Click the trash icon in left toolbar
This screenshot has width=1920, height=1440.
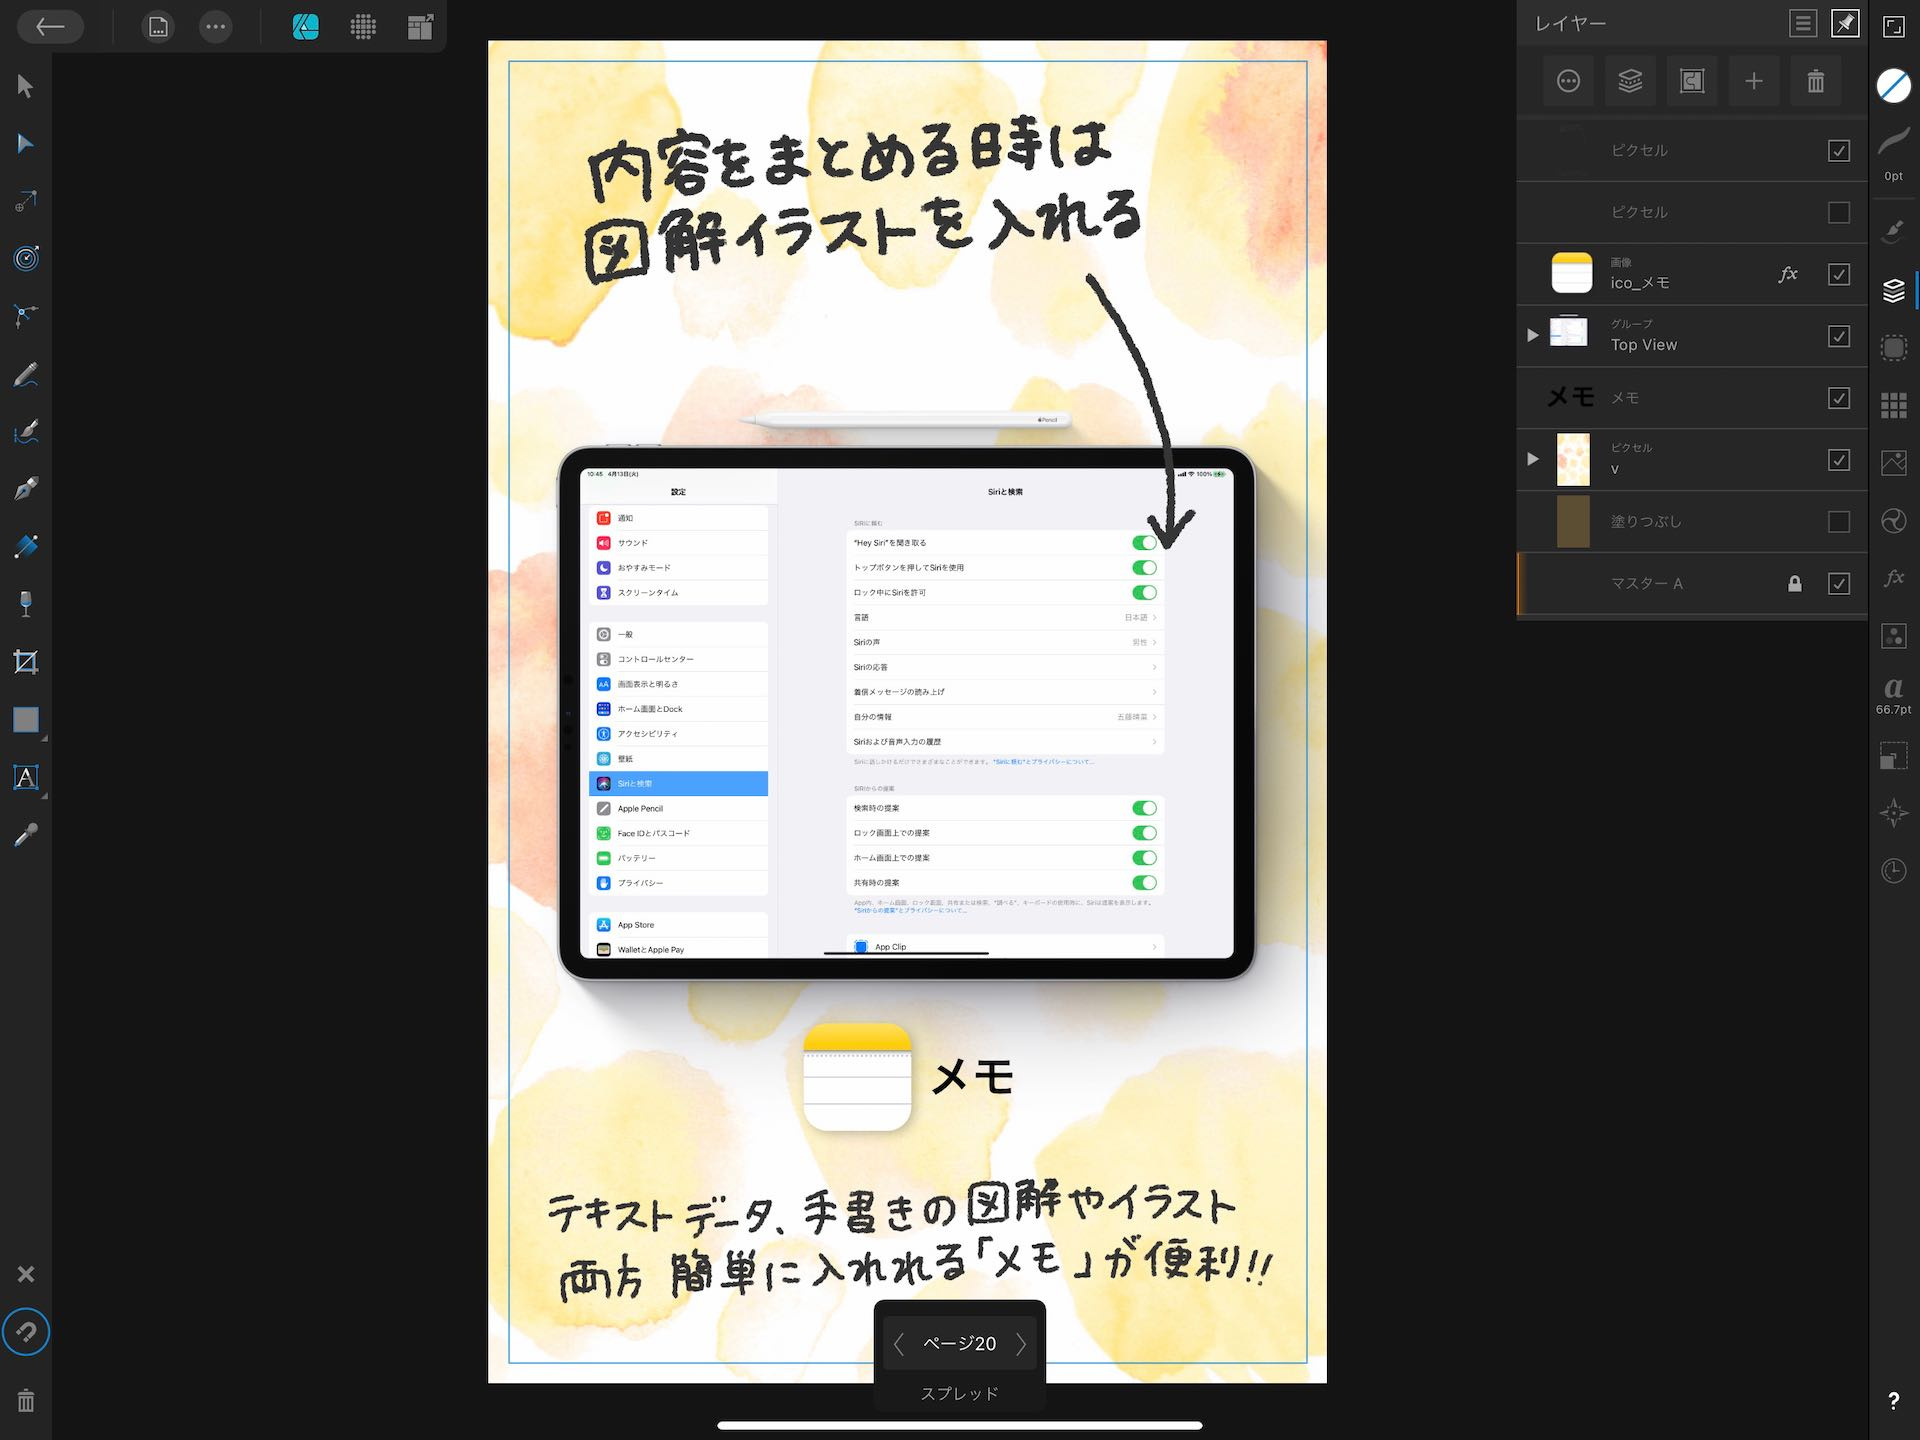(x=26, y=1401)
